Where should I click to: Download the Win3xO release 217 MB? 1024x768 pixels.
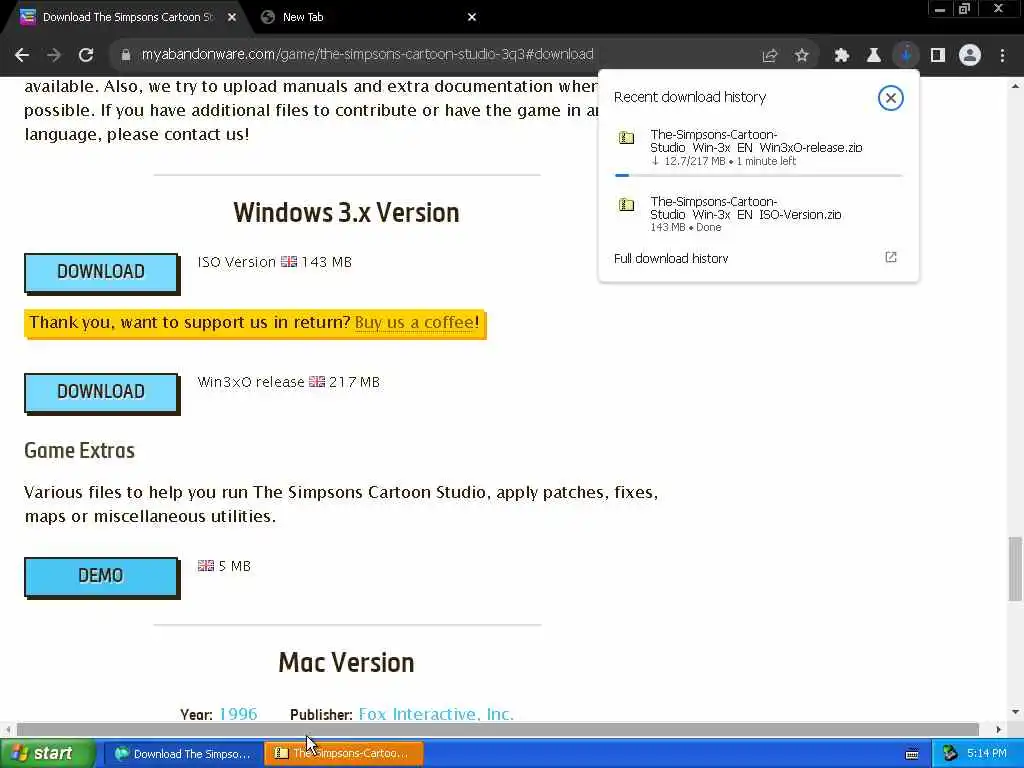tap(101, 392)
